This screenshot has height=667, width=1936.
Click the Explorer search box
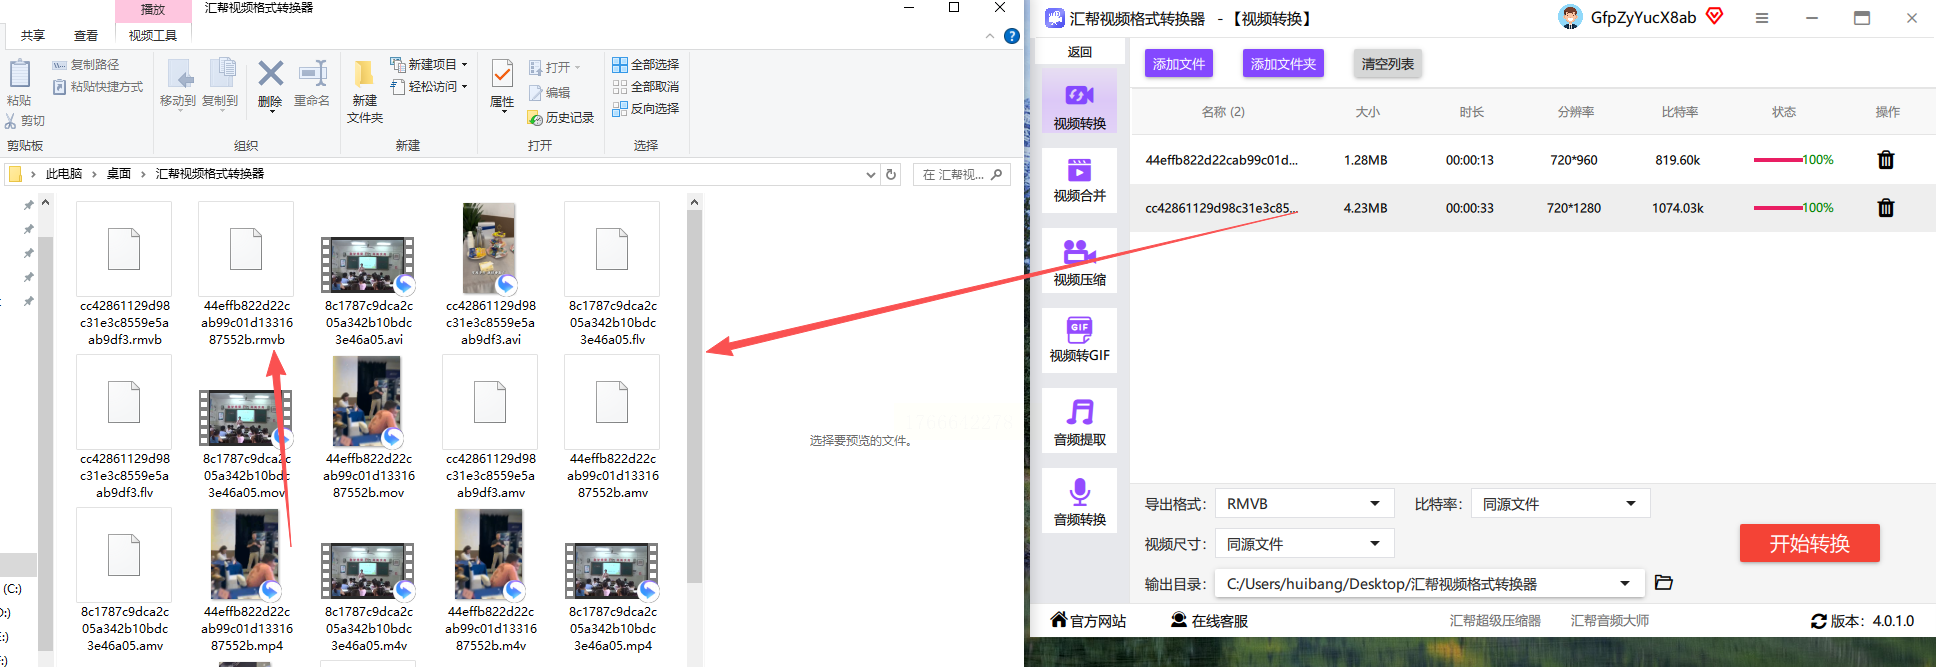tap(962, 174)
